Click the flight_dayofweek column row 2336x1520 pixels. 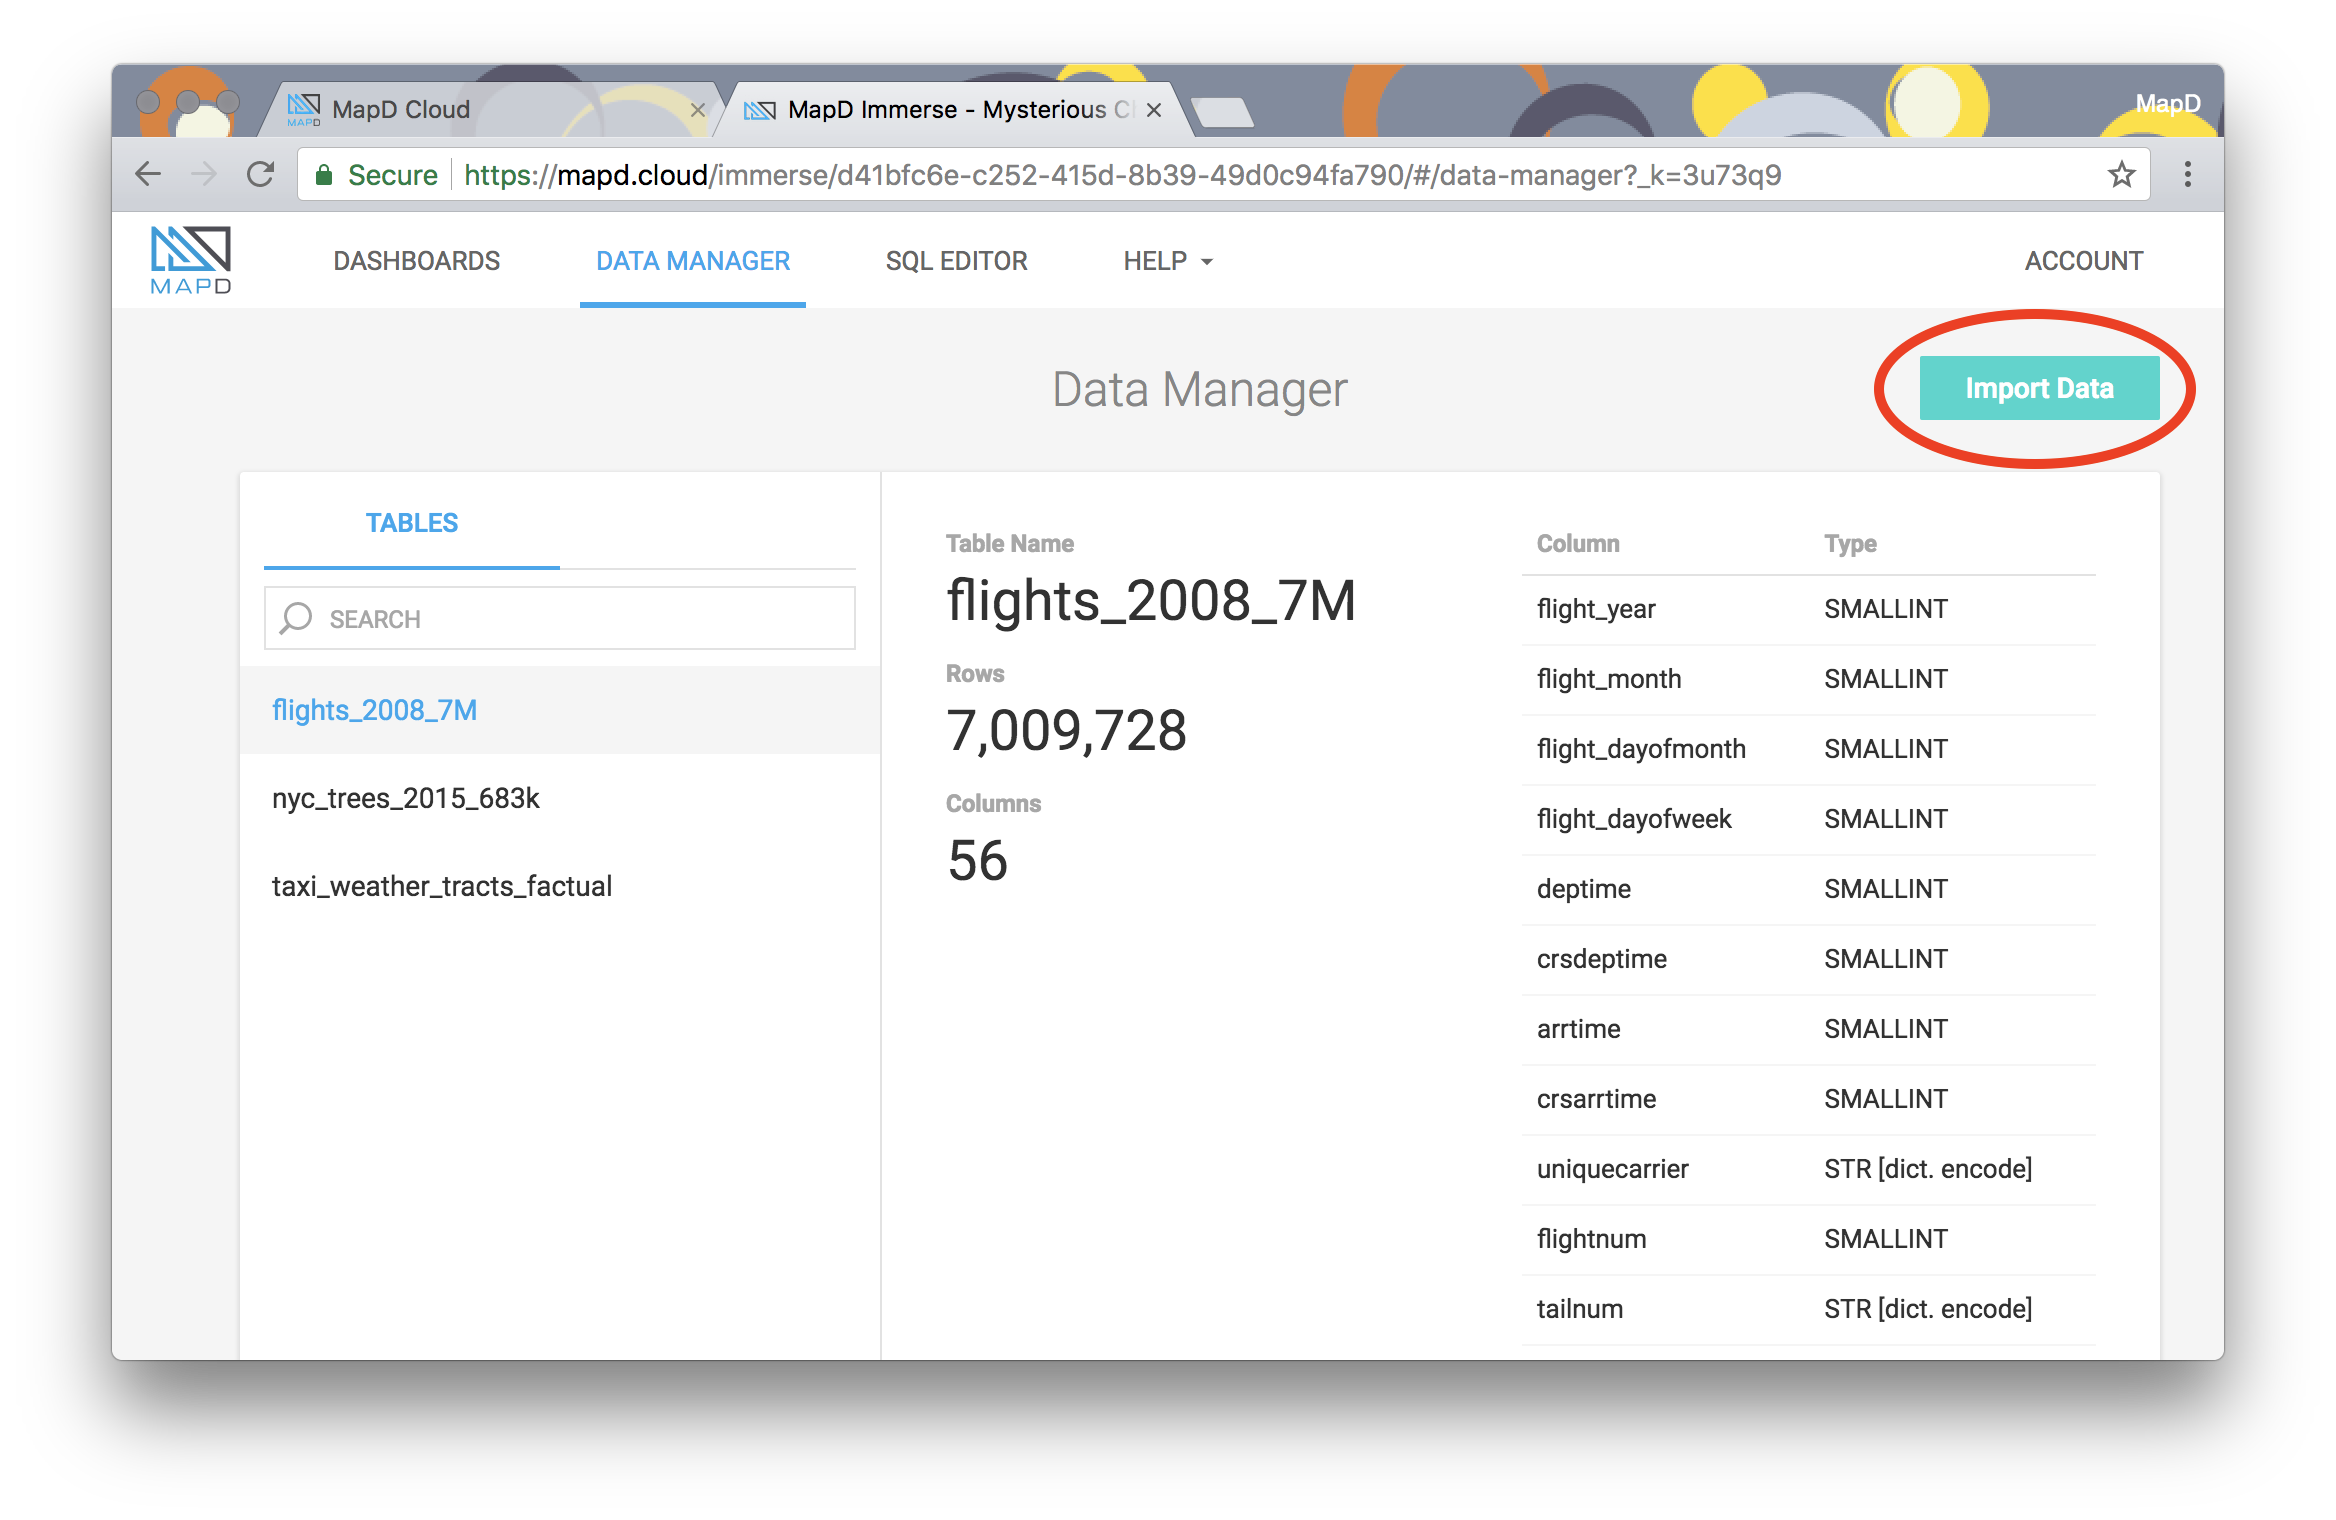[1808, 819]
